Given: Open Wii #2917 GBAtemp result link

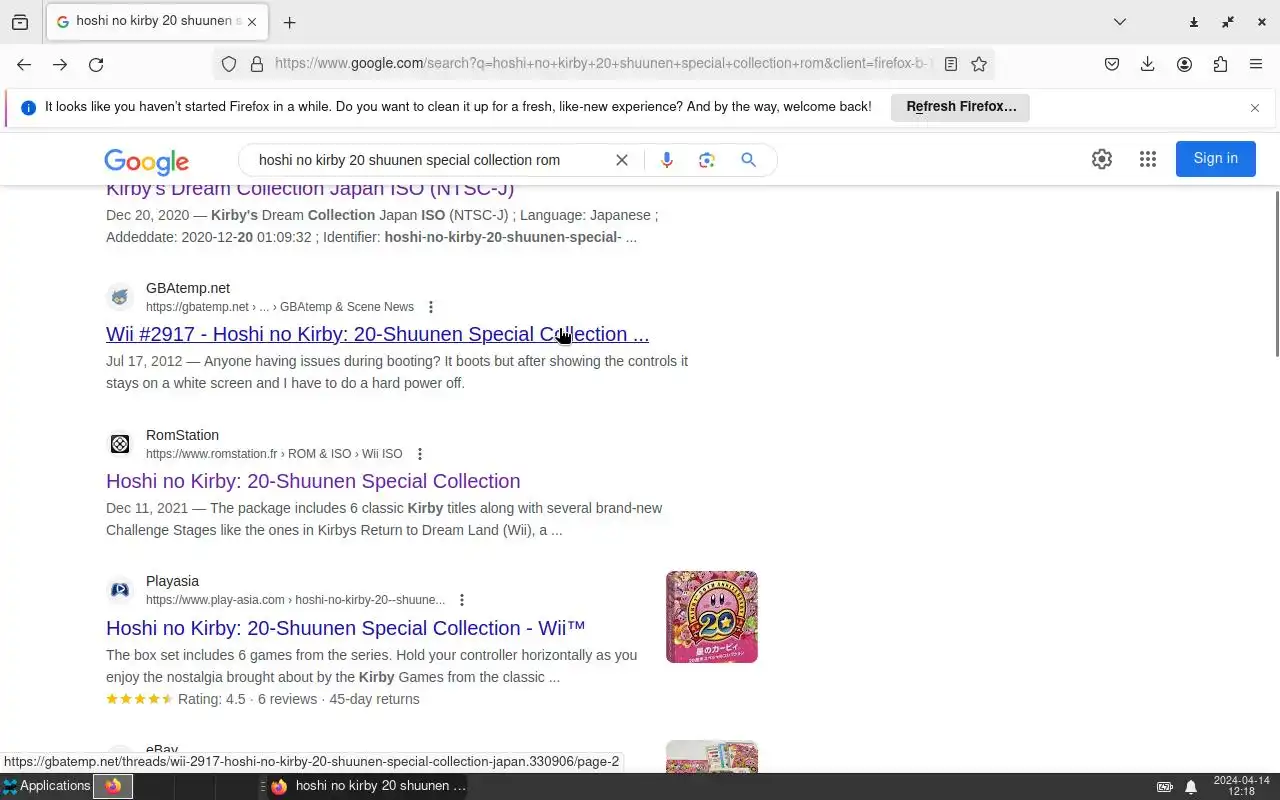Looking at the screenshot, I should coord(377,334).
